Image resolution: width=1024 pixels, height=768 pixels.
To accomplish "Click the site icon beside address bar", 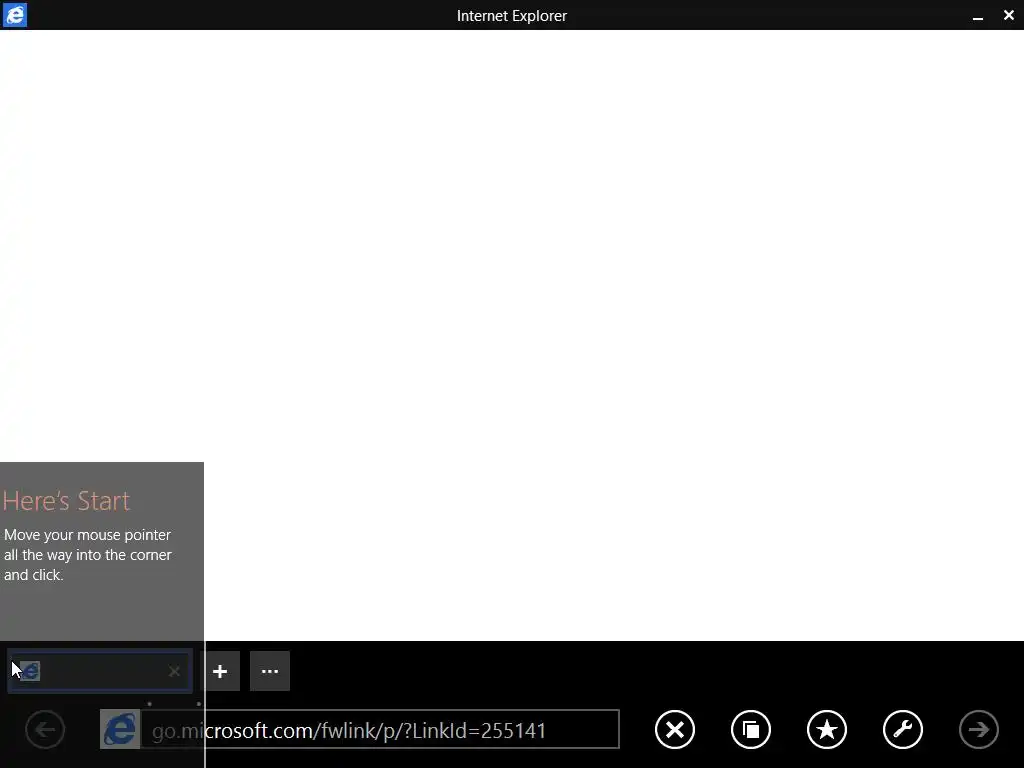I will pos(120,729).
